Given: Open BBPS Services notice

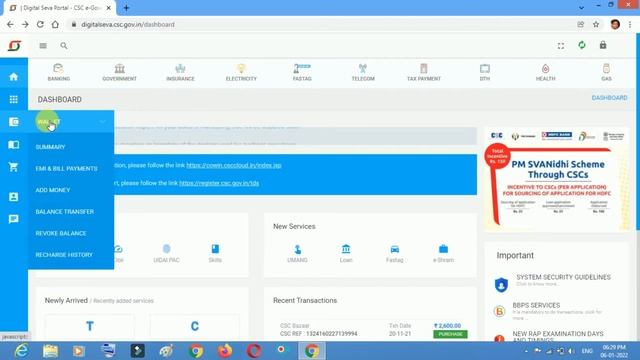Looking at the screenshot, I should pyautogui.click(x=536, y=305).
